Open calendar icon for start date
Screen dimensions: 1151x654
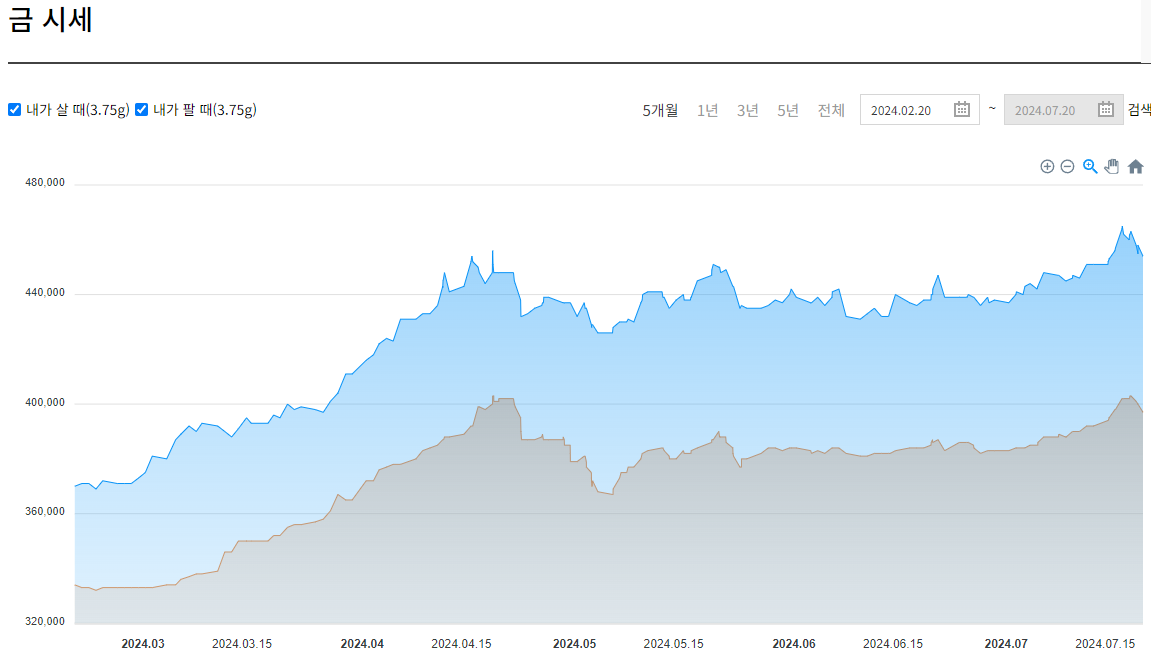click(962, 109)
